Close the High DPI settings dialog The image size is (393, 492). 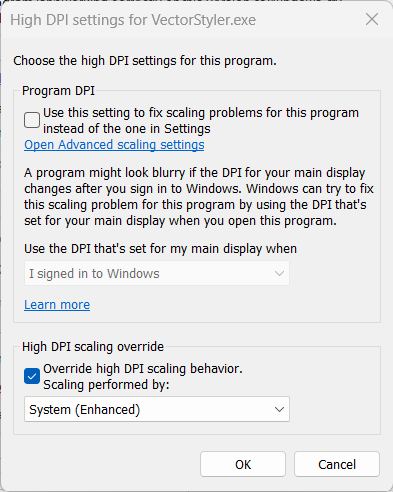click(x=372, y=19)
